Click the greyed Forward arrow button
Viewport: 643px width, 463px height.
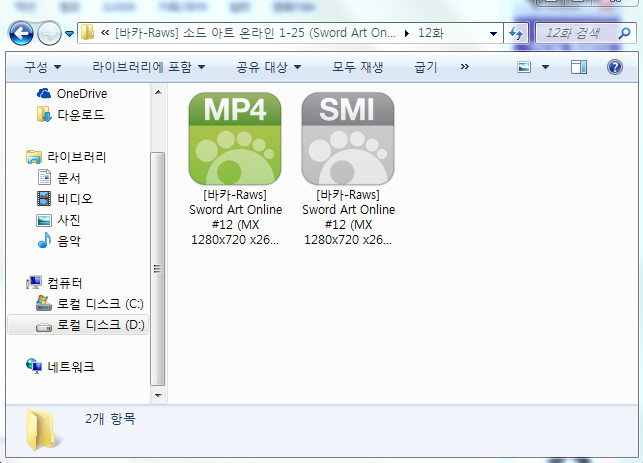tap(49, 33)
